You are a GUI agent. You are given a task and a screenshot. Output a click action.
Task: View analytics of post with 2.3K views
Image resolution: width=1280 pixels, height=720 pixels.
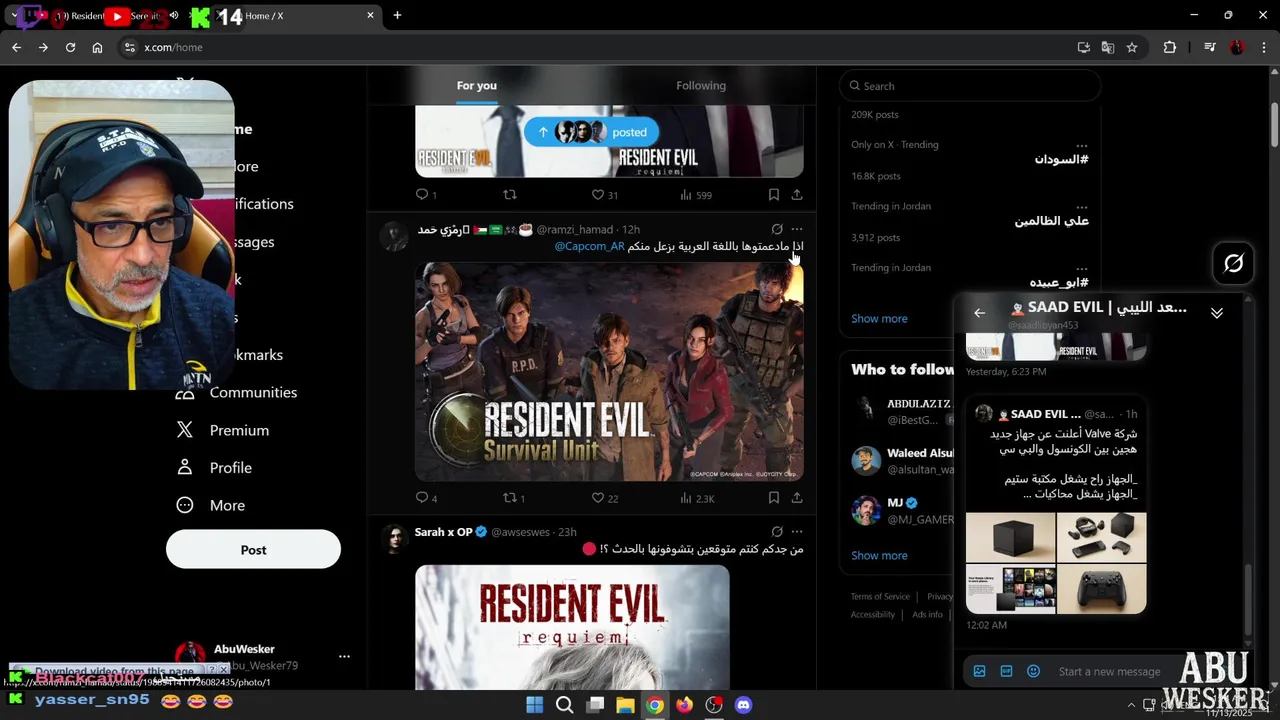697,497
